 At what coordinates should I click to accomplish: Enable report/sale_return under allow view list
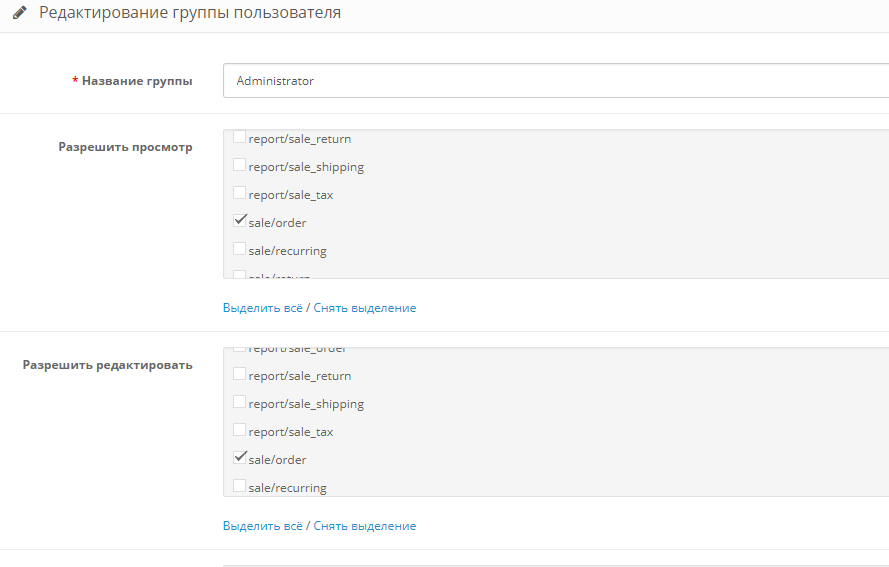(x=240, y=138)
